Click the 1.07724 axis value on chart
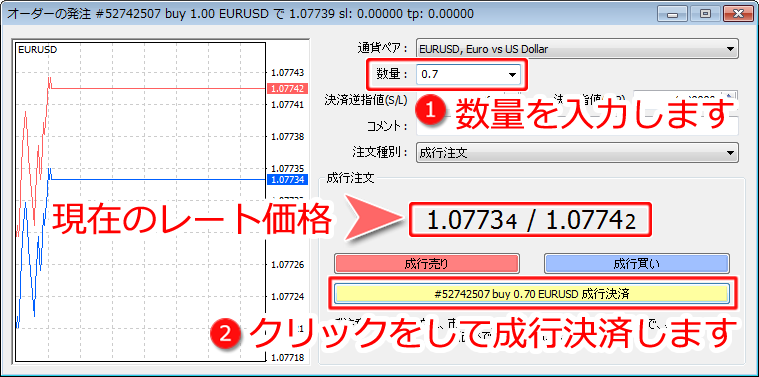The image size is (759, 377). [288, 296]
